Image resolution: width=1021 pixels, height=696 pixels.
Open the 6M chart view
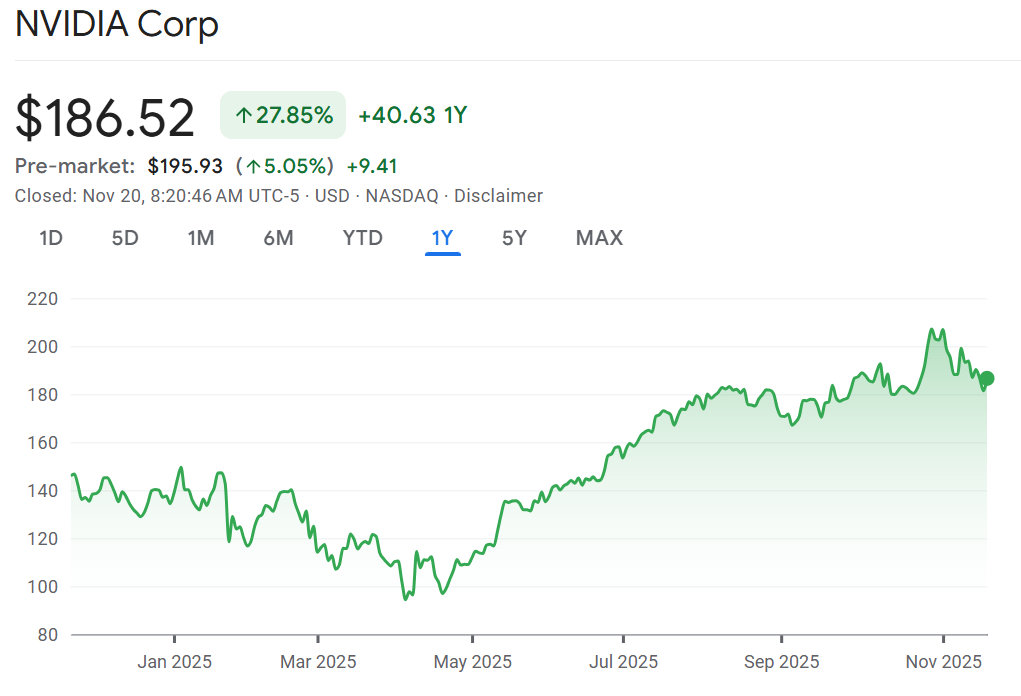(x=278, y=238)
